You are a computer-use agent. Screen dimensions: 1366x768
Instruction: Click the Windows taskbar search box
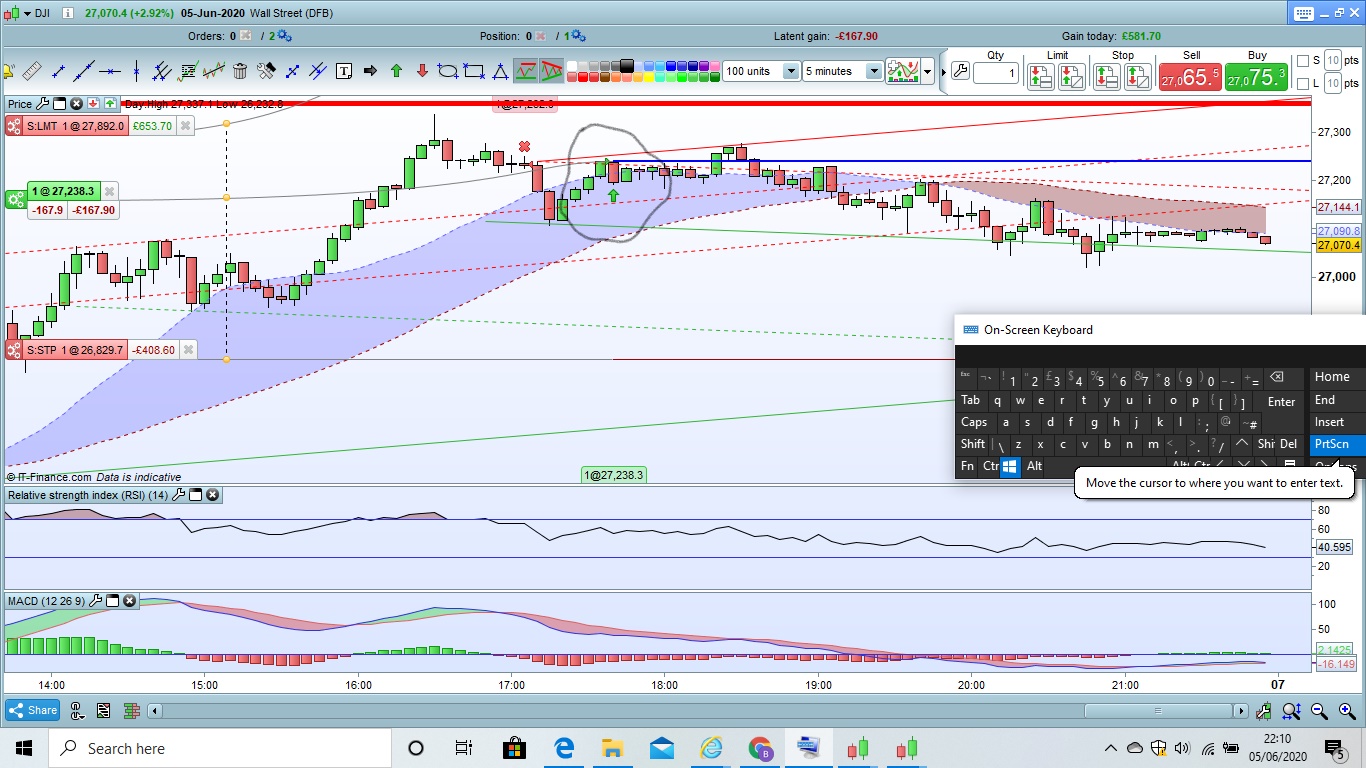coord(219,748)
